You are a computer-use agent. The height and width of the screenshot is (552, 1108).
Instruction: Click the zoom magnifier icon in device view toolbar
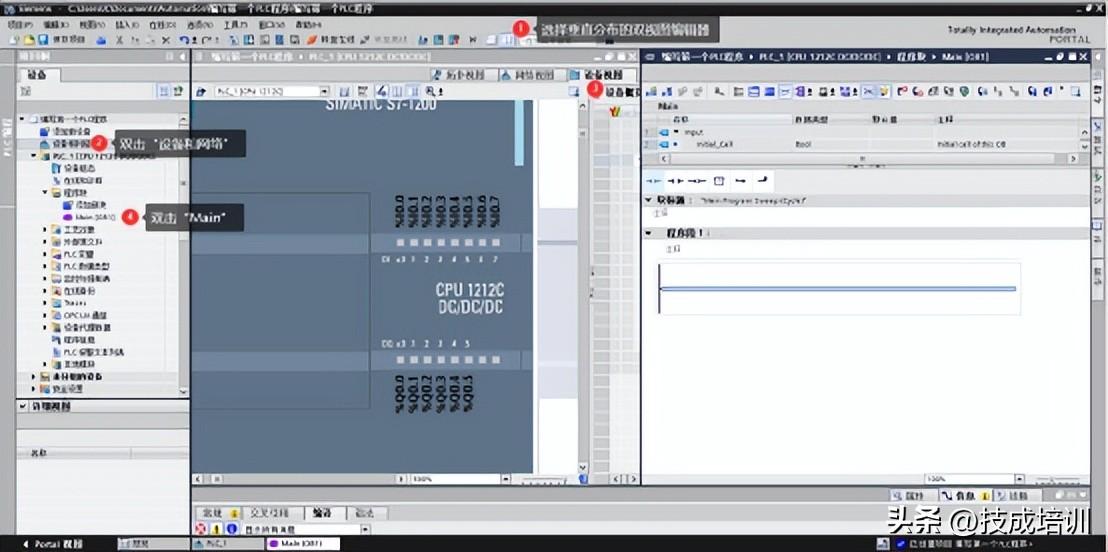click(429, 91)
